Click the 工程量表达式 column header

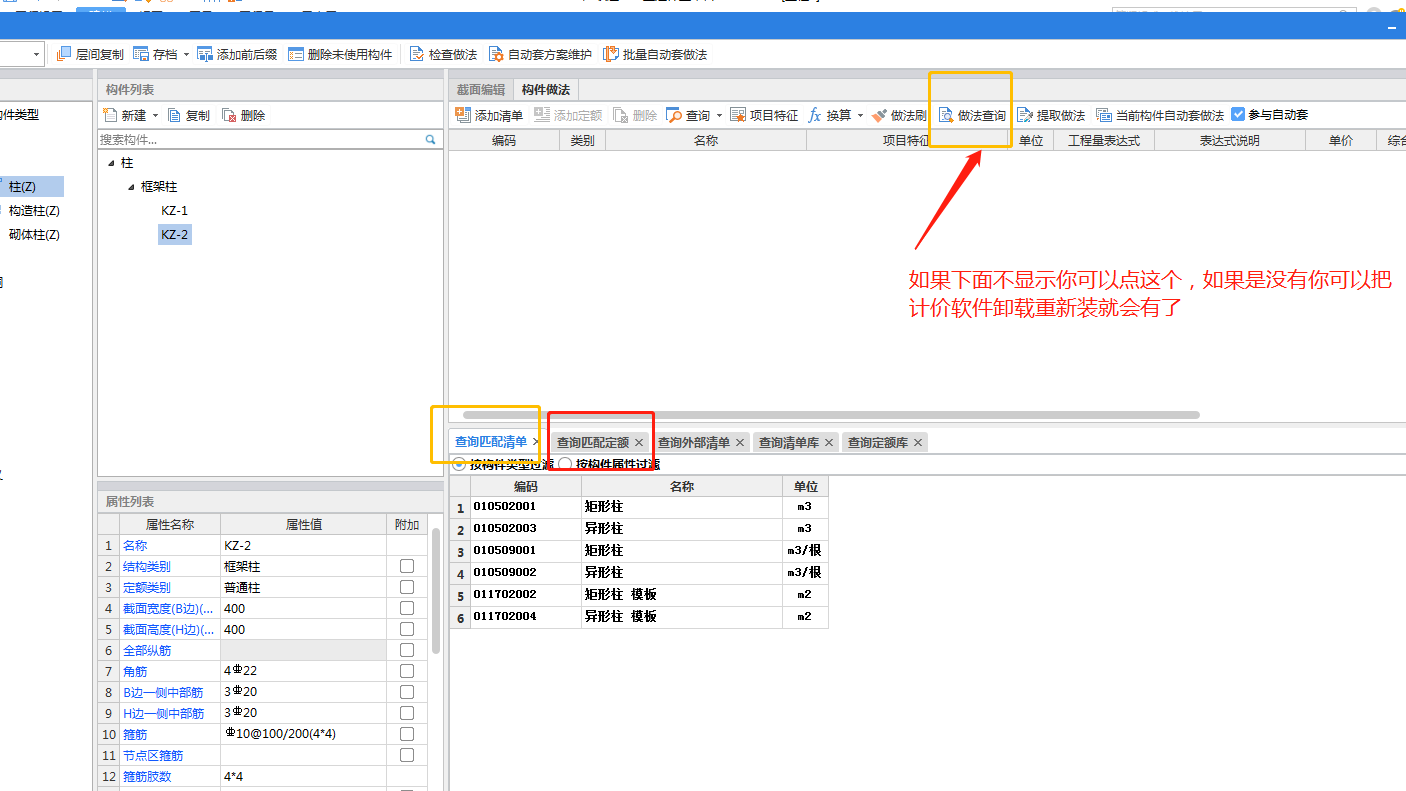pos(1104,141)
